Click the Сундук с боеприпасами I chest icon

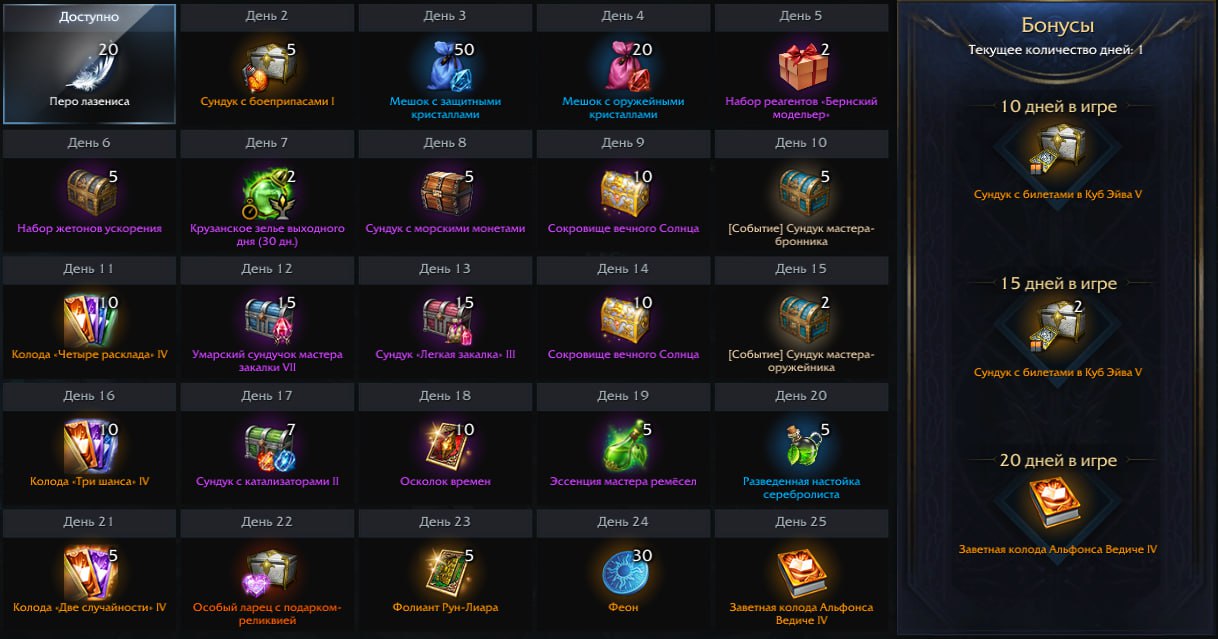tap(266, 67)
